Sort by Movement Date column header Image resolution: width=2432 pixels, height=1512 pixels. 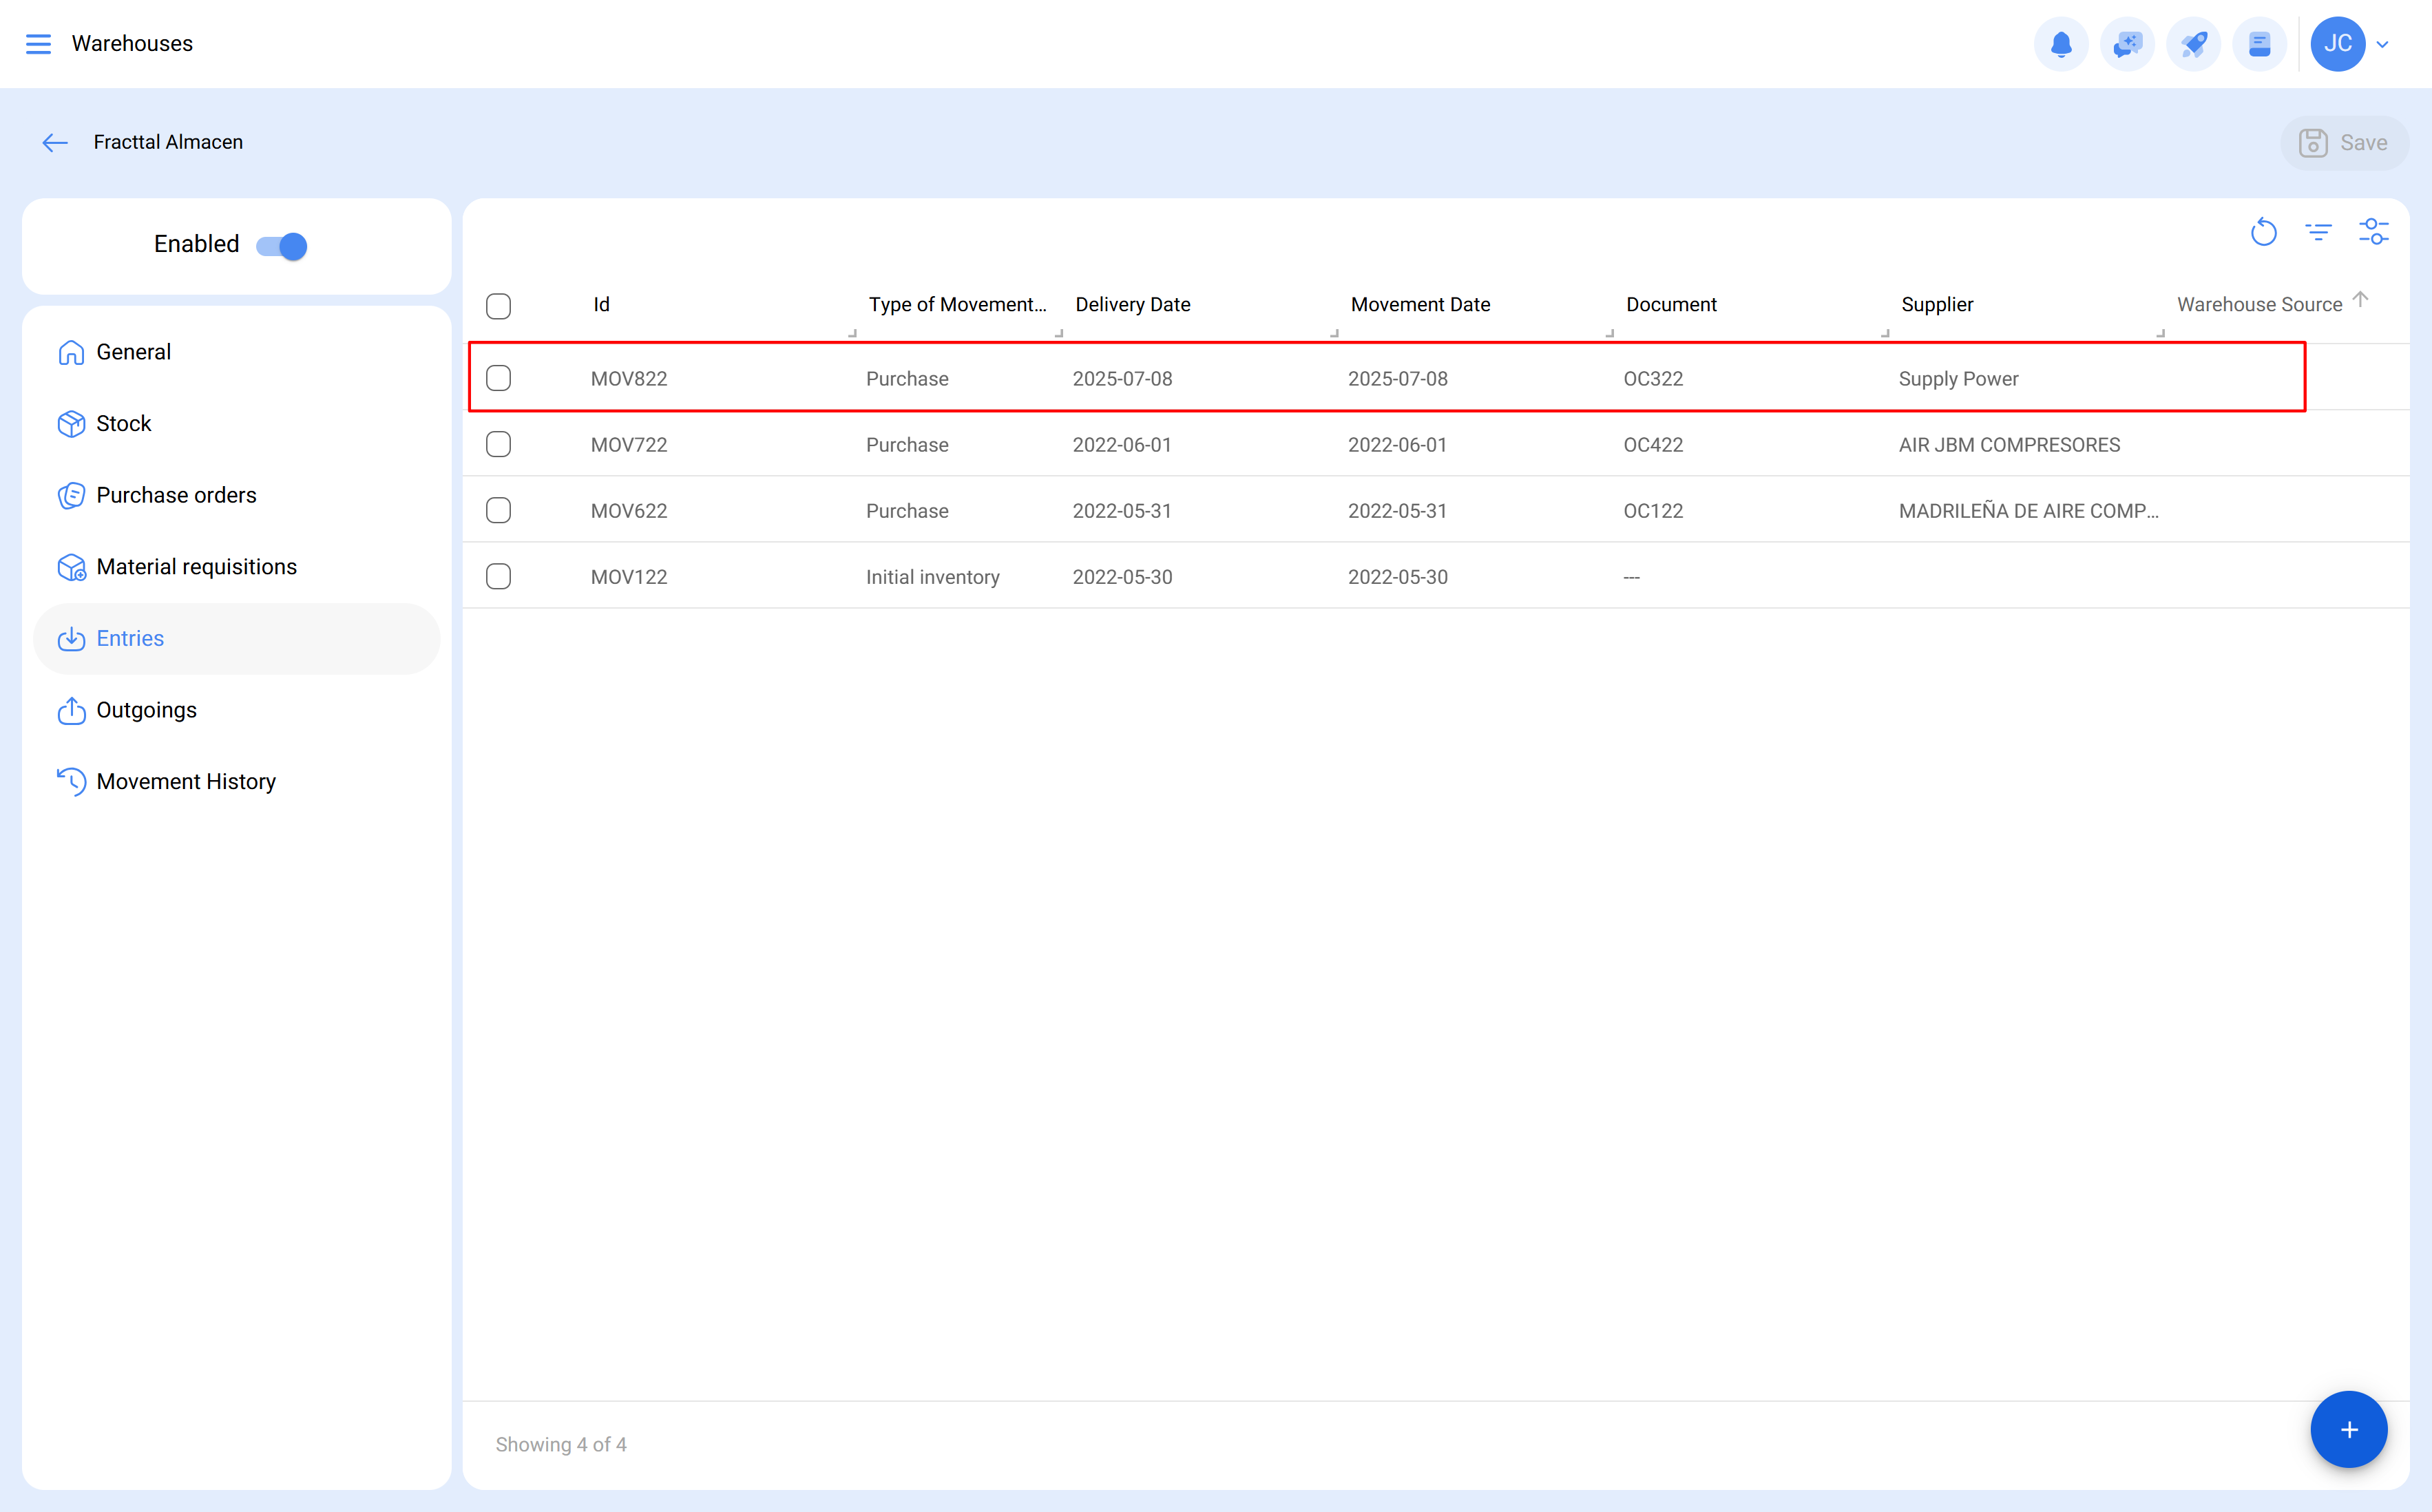pyautogui.click(x=1420, y=304)
